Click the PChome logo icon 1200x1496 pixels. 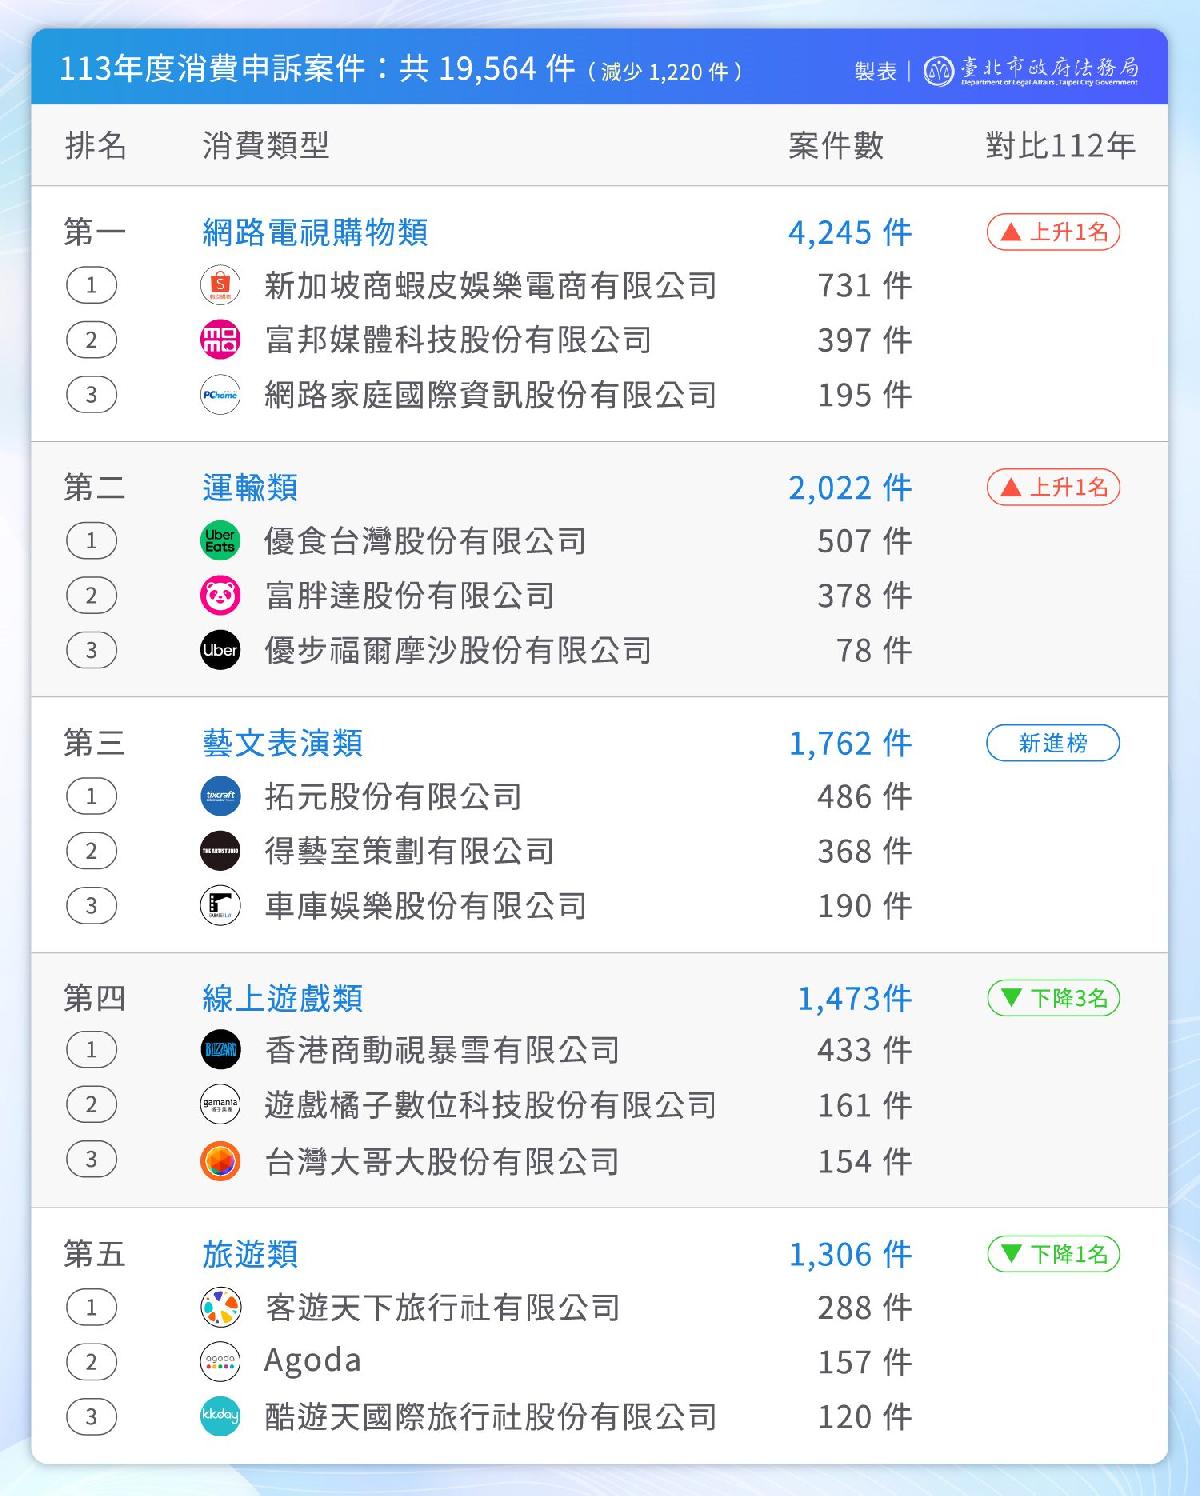(220, 395)
